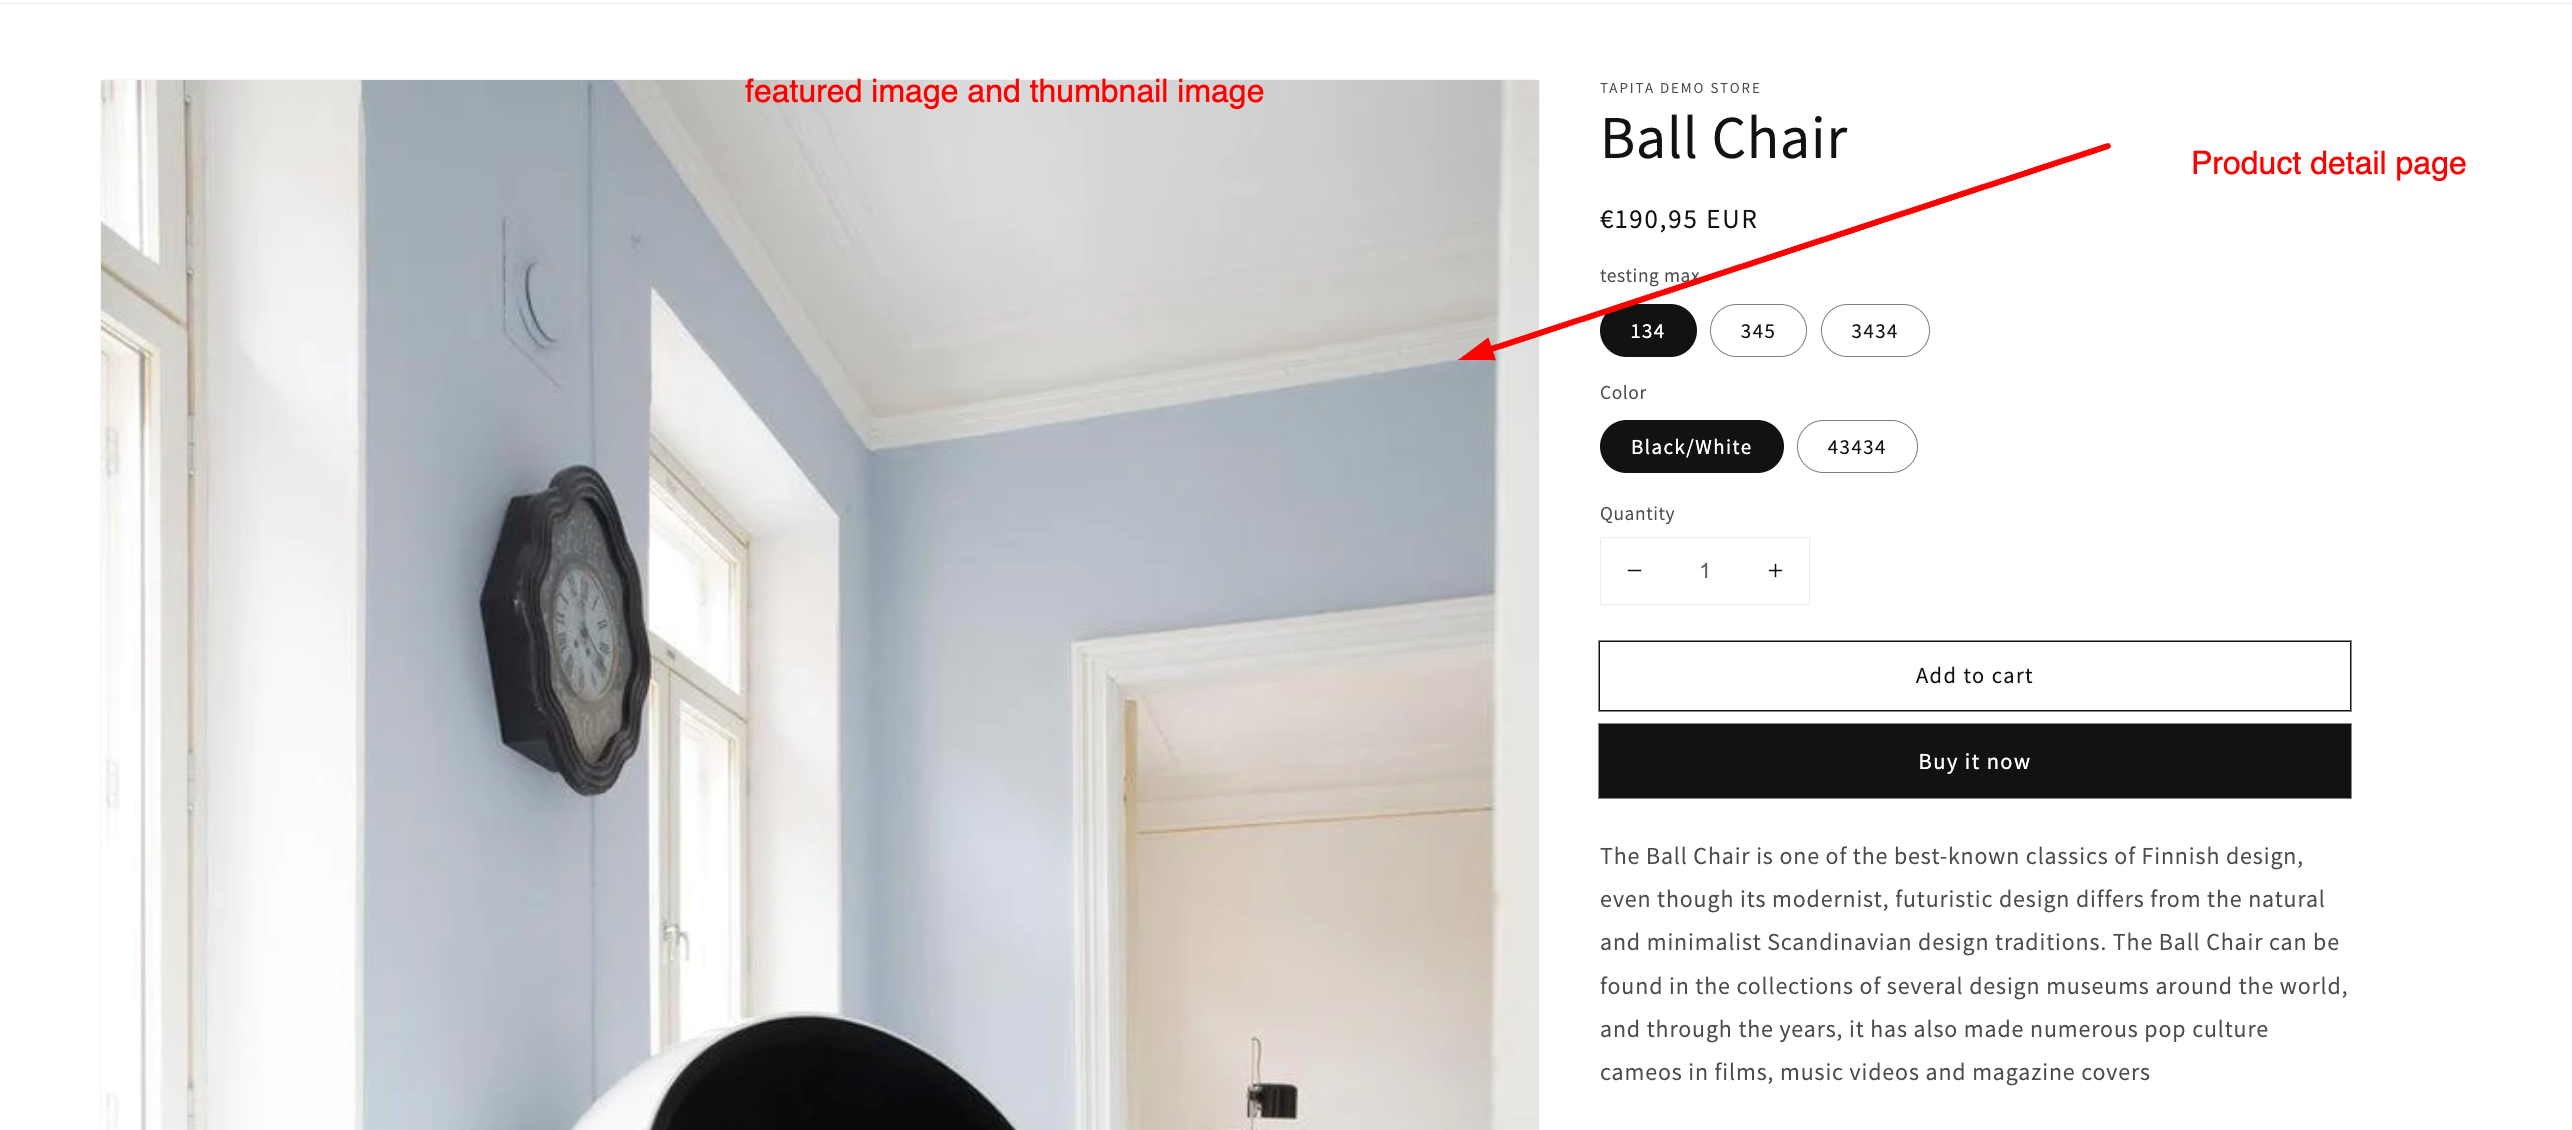The image size is (2572, 1130).
Task: Click the wall clock in the photo
Action: click(x=564, y=631)
